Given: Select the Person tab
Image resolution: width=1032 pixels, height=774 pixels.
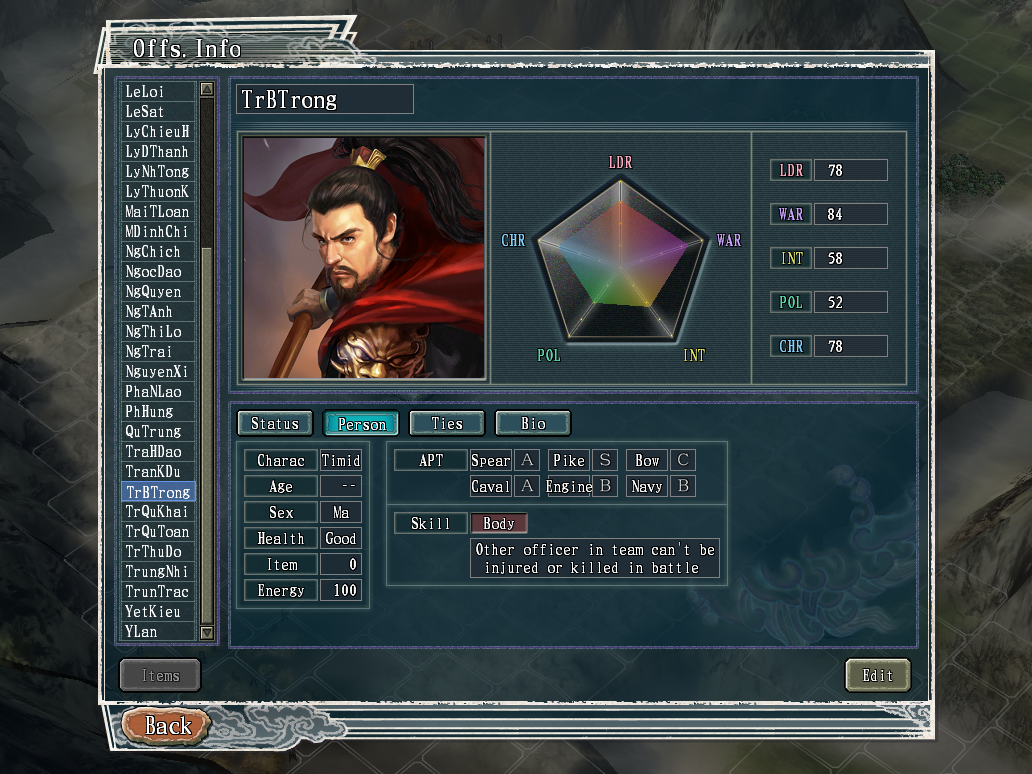Looking at the screenshot, I should pos(361,424).
